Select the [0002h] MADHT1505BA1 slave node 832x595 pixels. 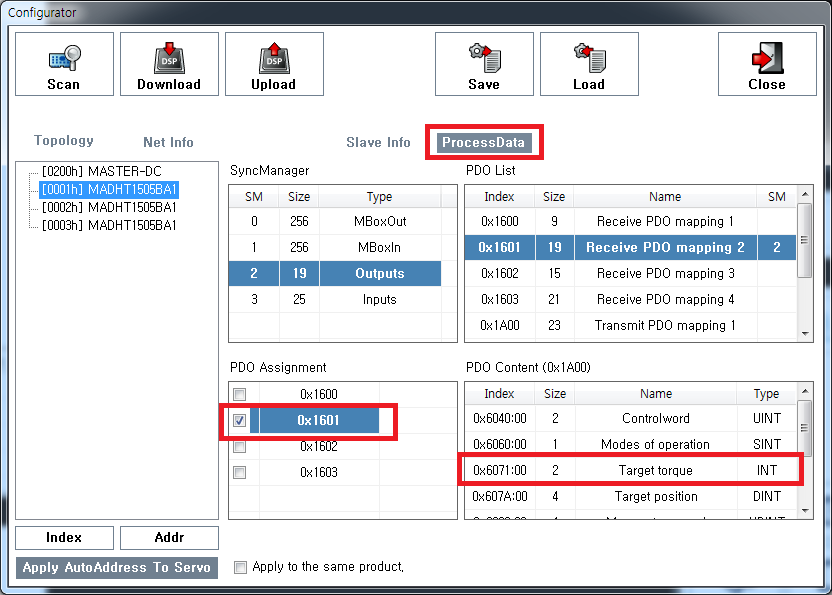pyautogui.click(x=108, y=207)
